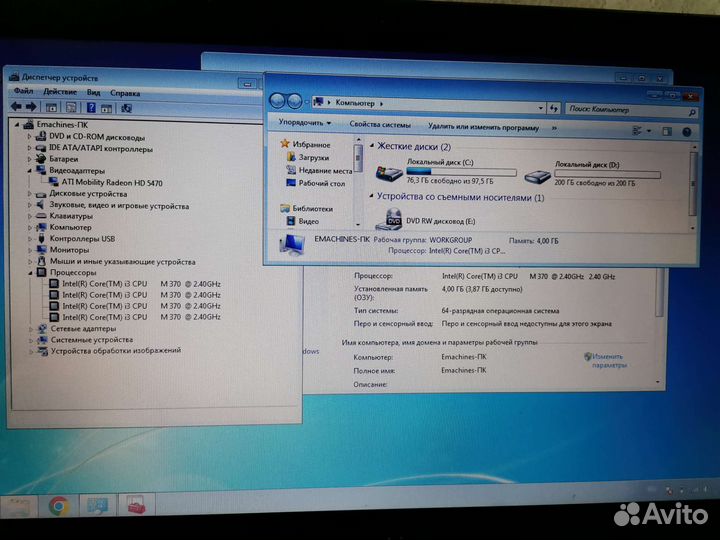The width and height of the screenshot is (720, 540).
Task: Click Свойства системы button
Action: tap(380, 124)
